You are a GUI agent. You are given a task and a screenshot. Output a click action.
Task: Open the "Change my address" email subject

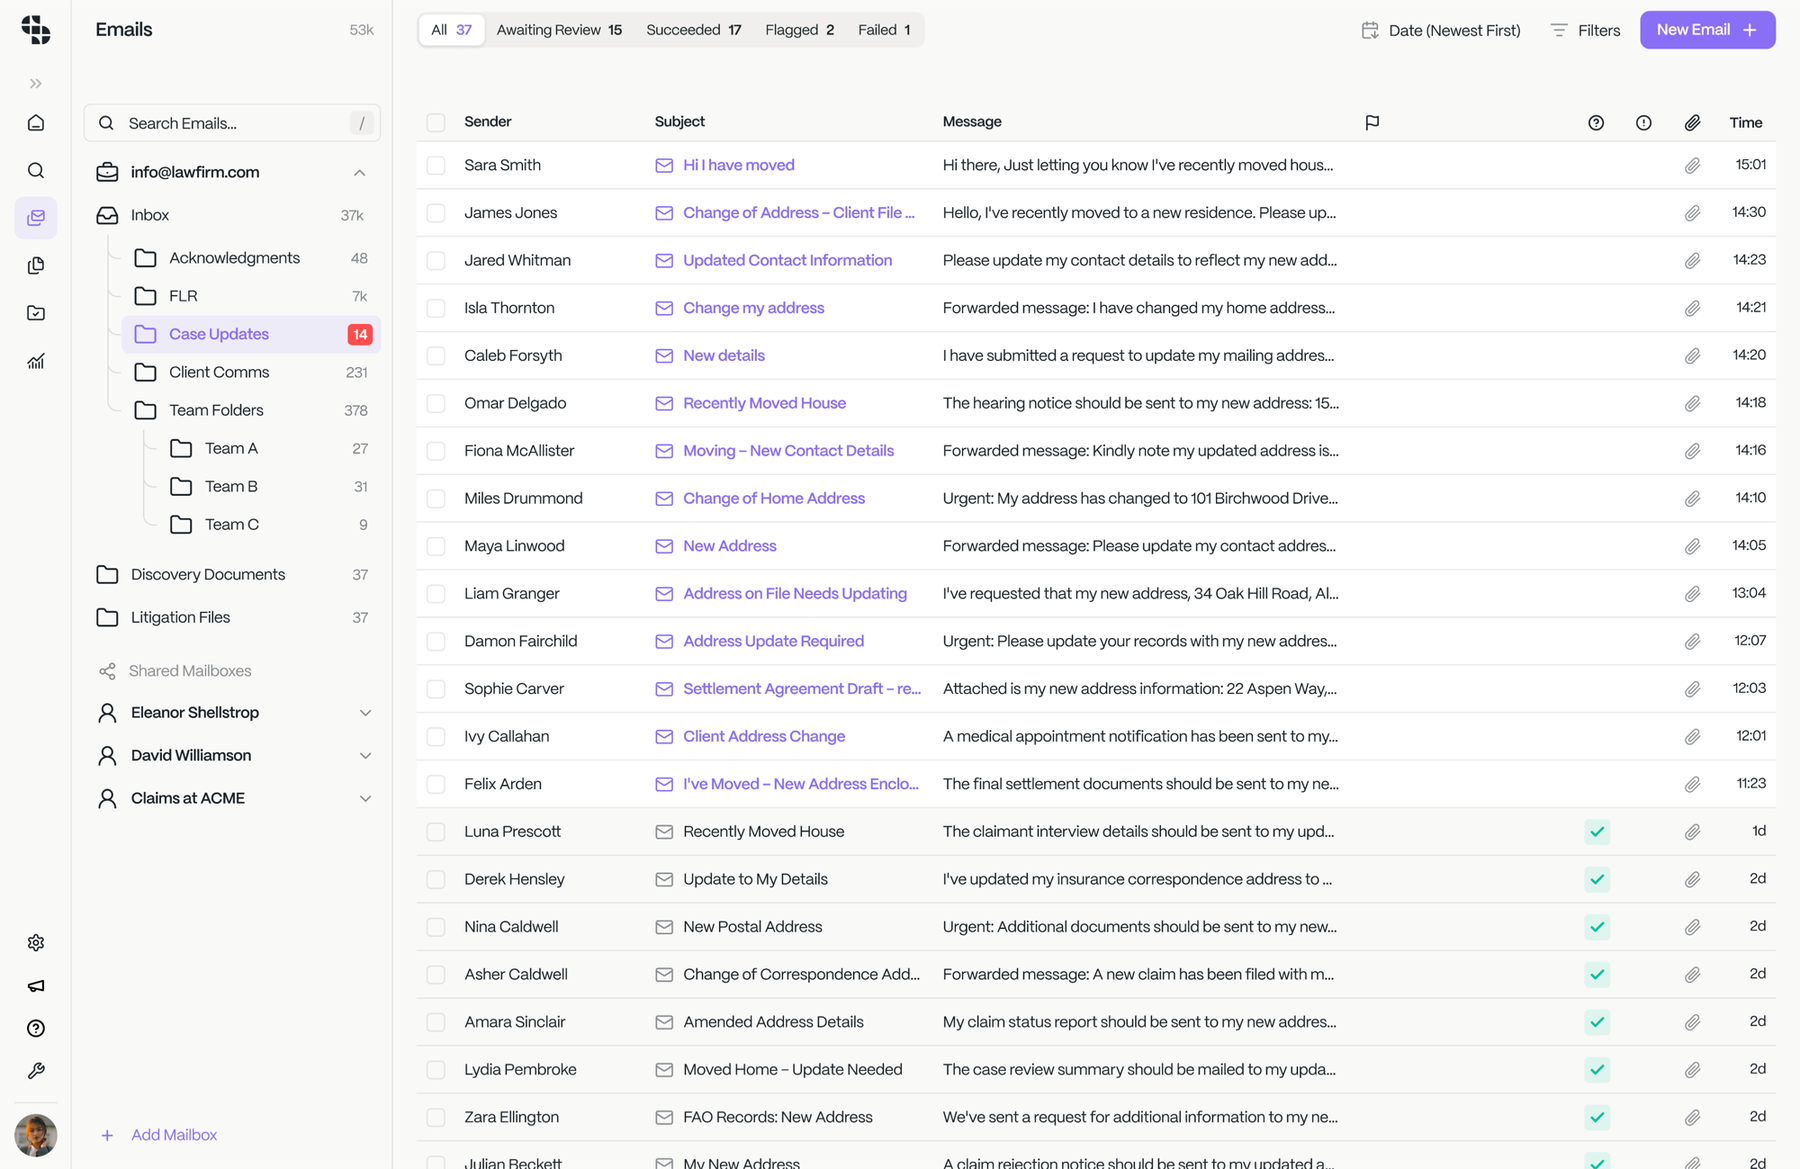tap(754, 308)
